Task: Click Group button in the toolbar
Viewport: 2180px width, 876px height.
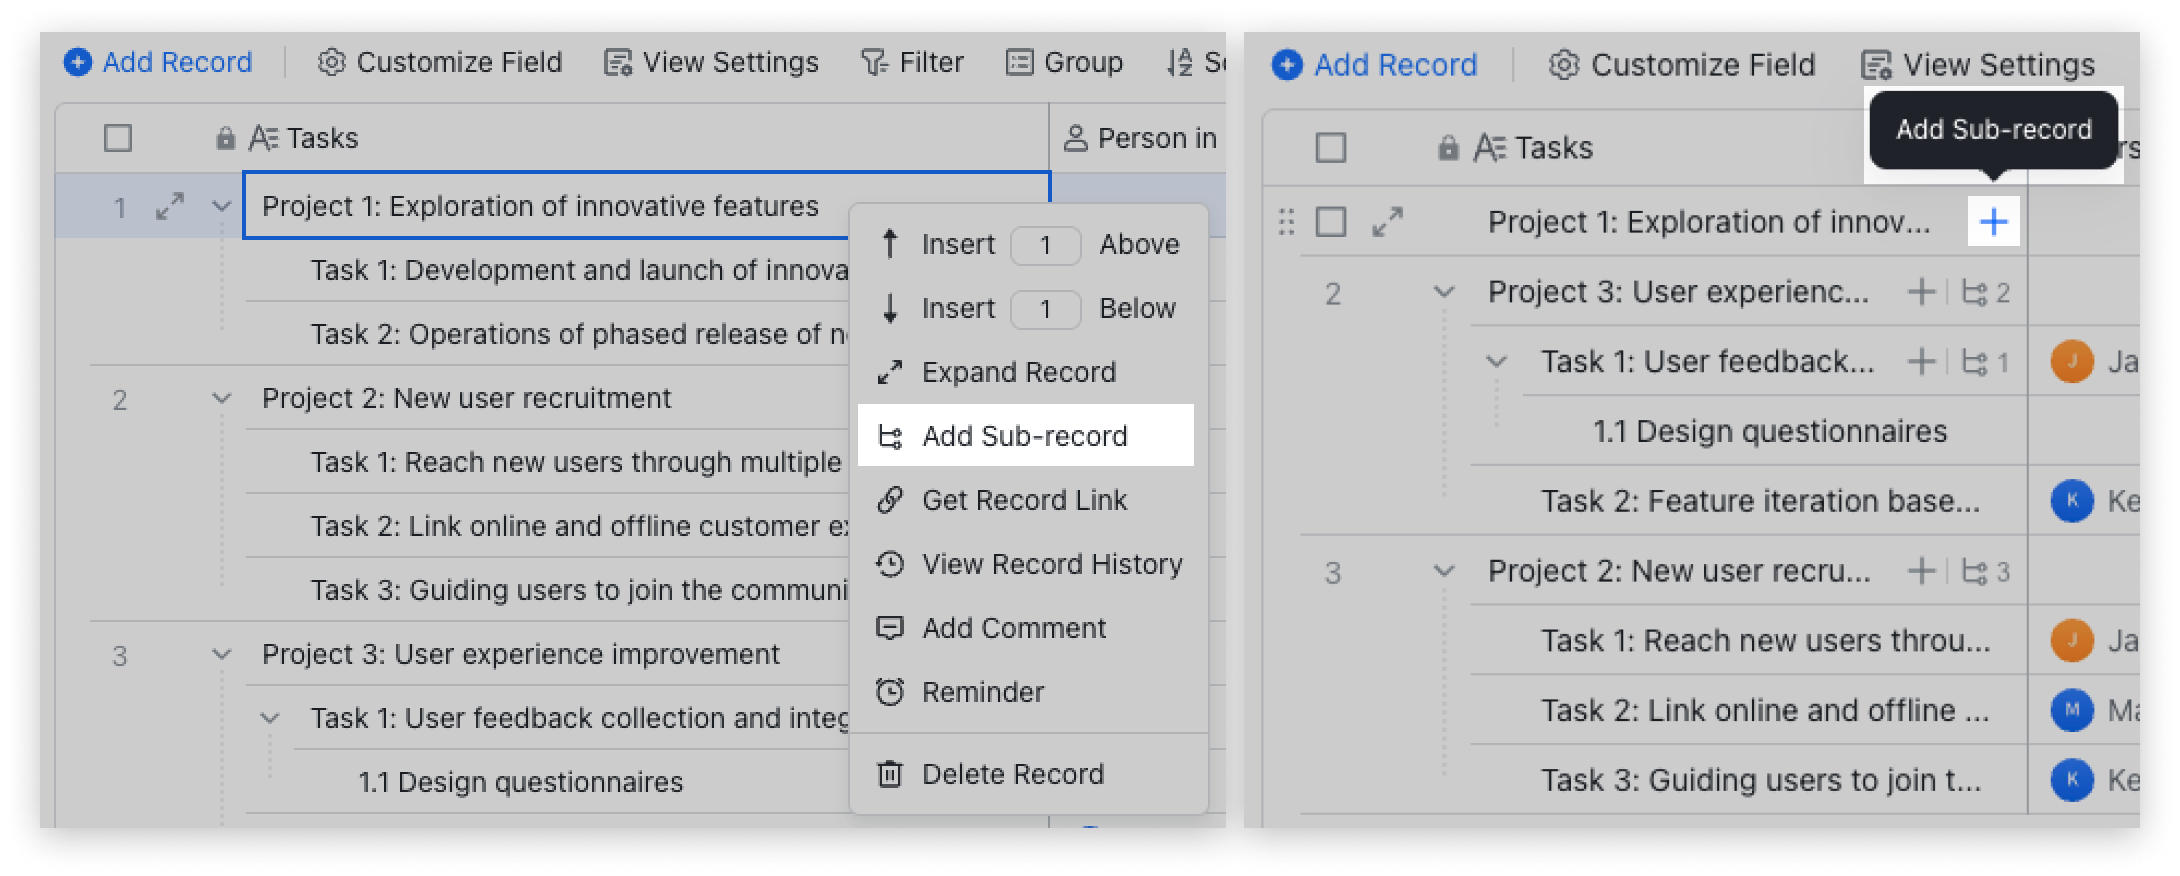Action: (x=1063, y=63)
